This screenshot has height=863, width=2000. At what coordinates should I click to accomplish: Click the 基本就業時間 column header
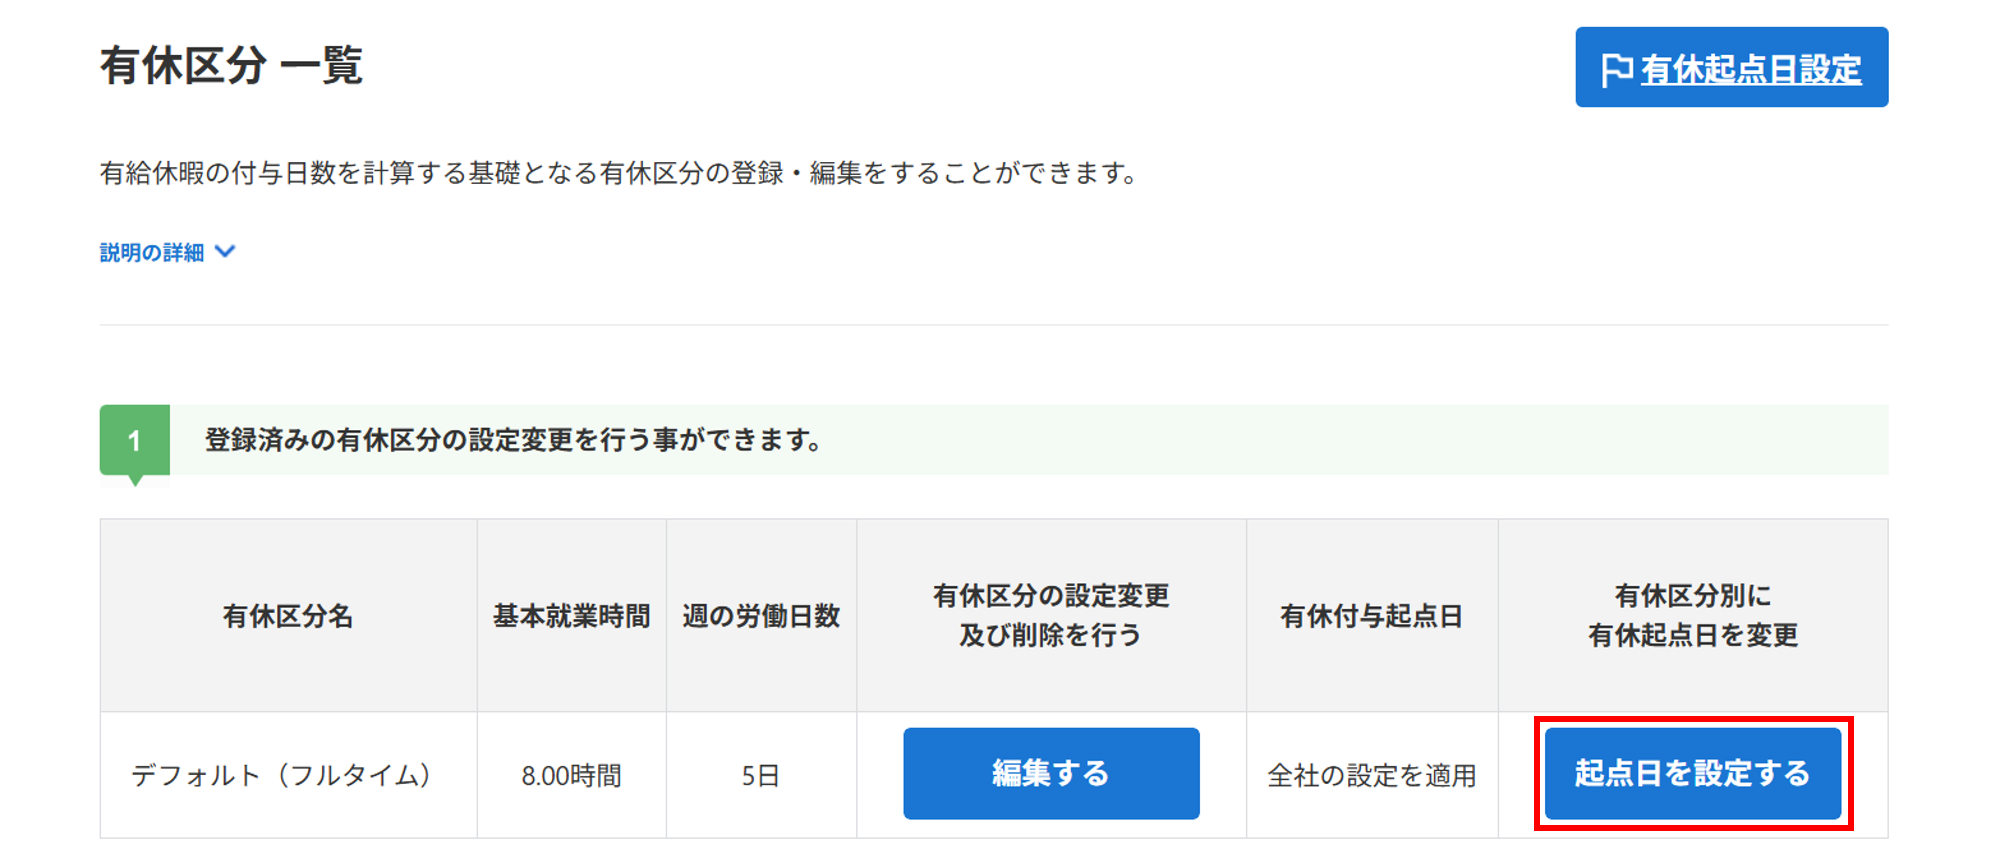coord(571,616)
